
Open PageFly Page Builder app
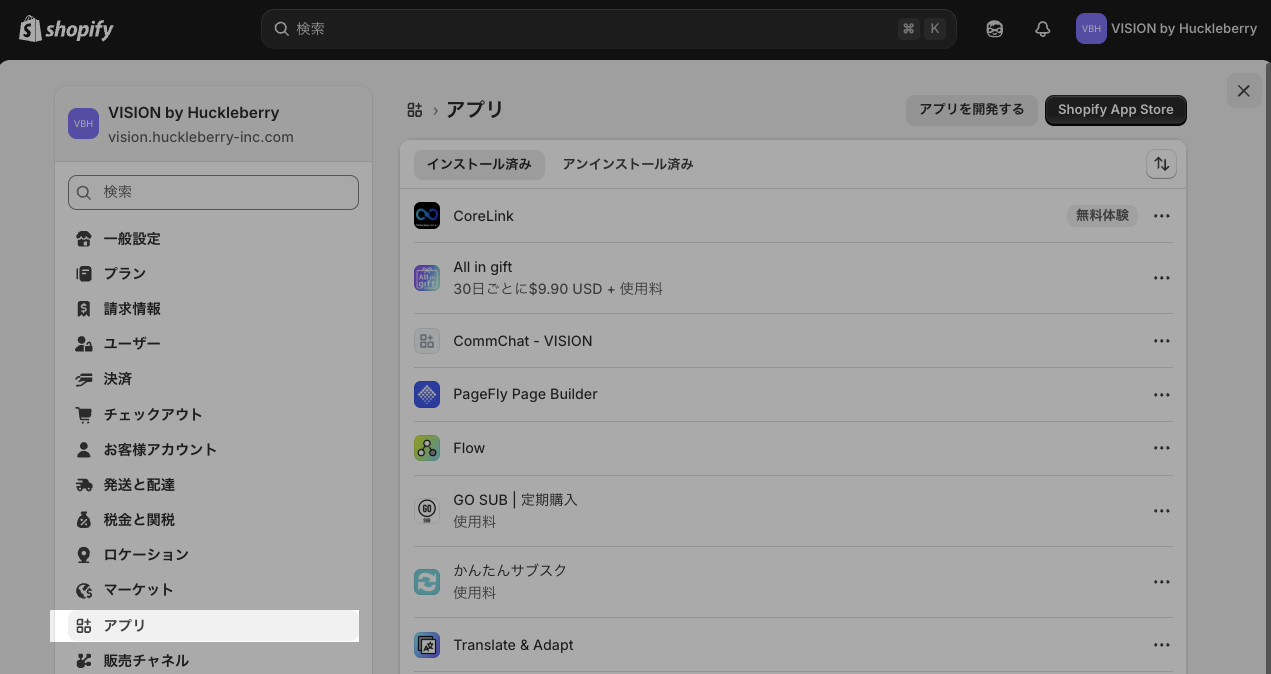[793, 394]
